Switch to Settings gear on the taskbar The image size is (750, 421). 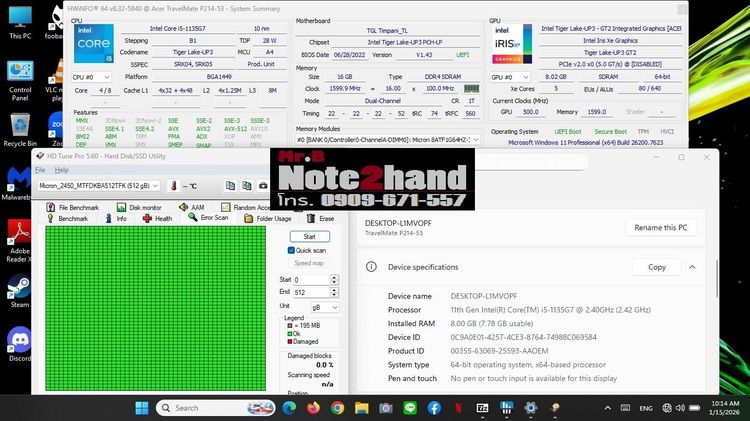pos(530,408)
